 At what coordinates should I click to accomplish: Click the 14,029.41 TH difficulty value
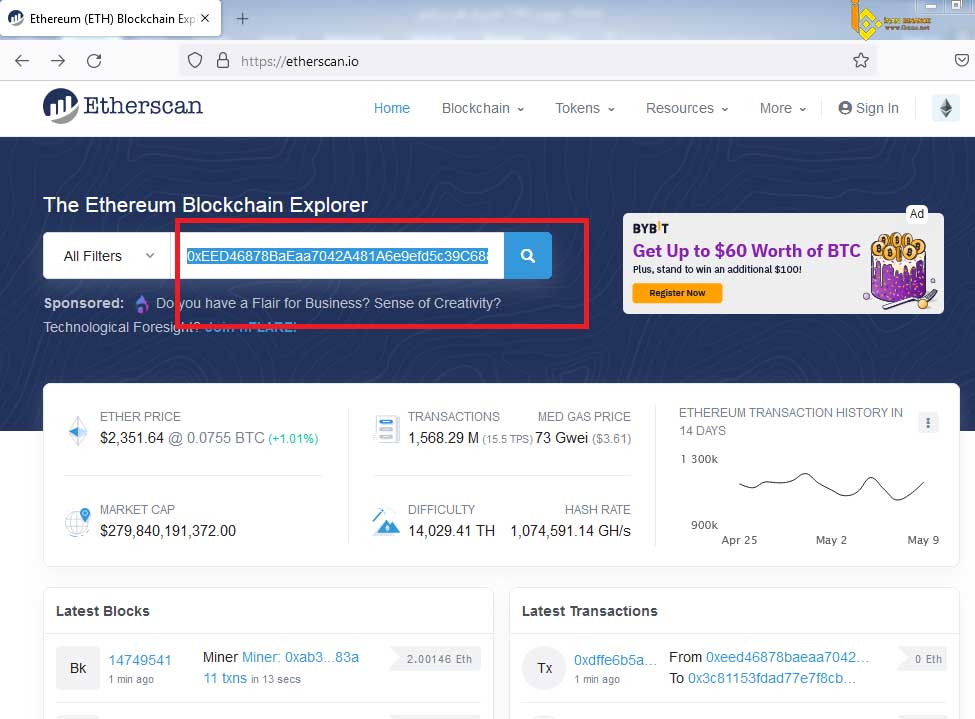[x=451, y=531]
